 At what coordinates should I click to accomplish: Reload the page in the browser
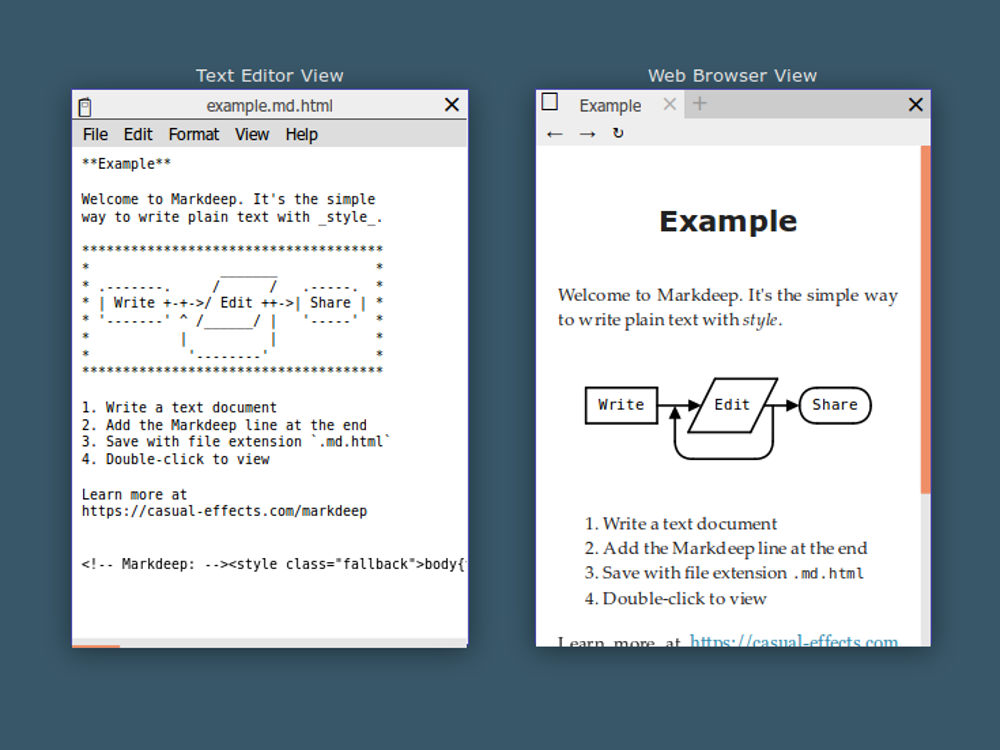tap(618, 133)
